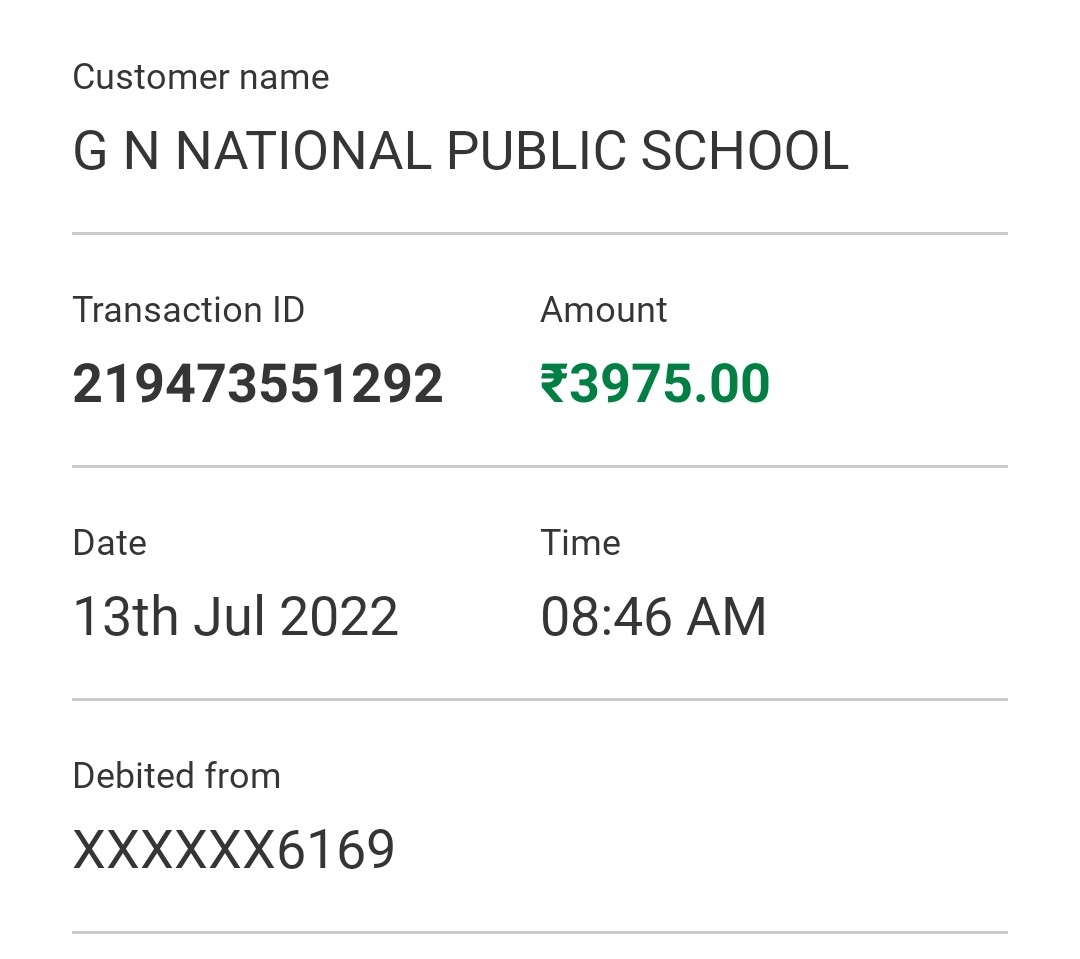Click the Transaction ID label
This screenshot has height=959, width=1080.
tap(188, 309)
